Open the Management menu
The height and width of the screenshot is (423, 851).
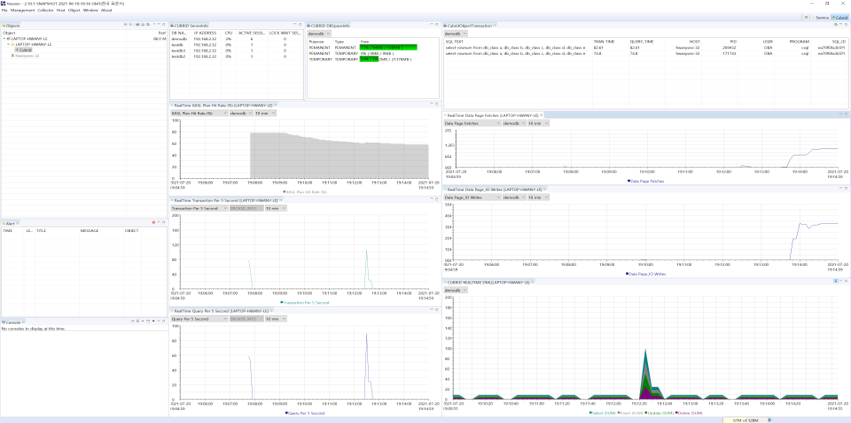[x=22, y=10]
